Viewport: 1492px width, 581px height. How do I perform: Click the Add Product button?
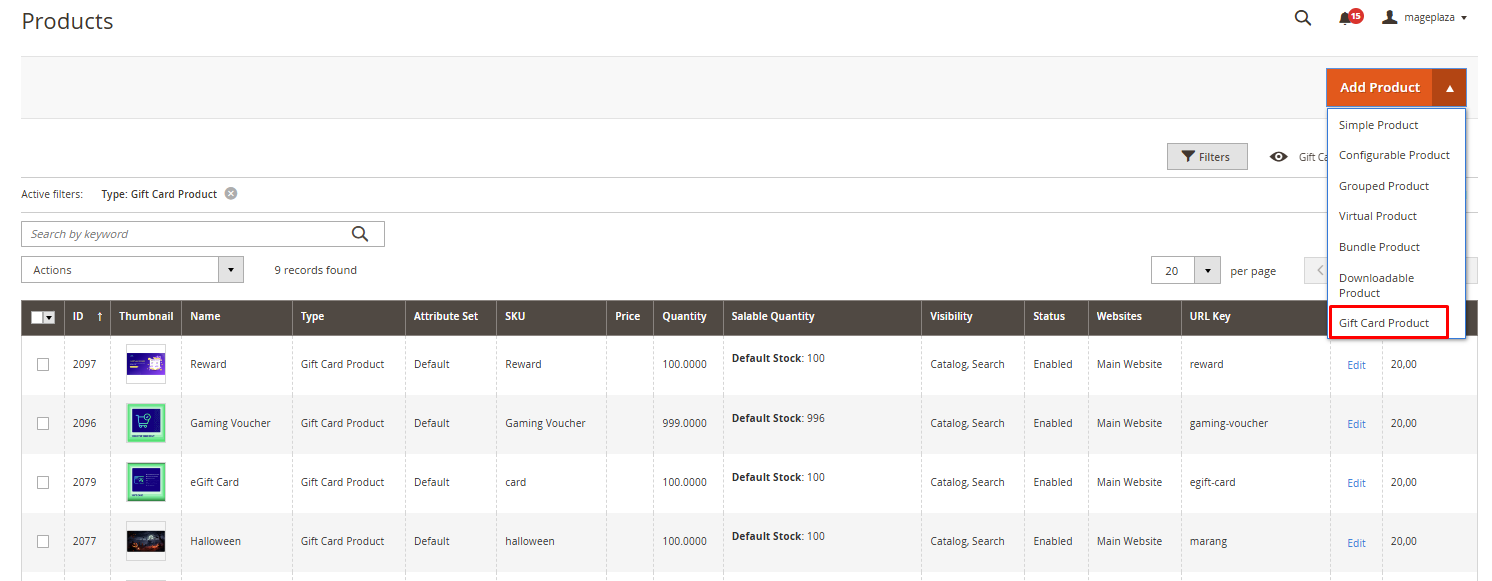coord(1379,88)
